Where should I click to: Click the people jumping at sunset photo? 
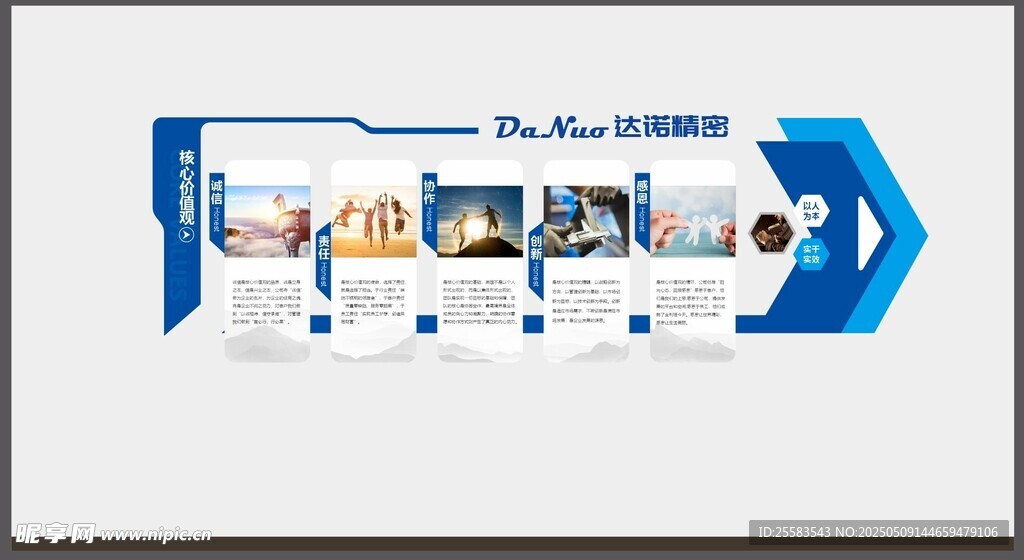373,221
